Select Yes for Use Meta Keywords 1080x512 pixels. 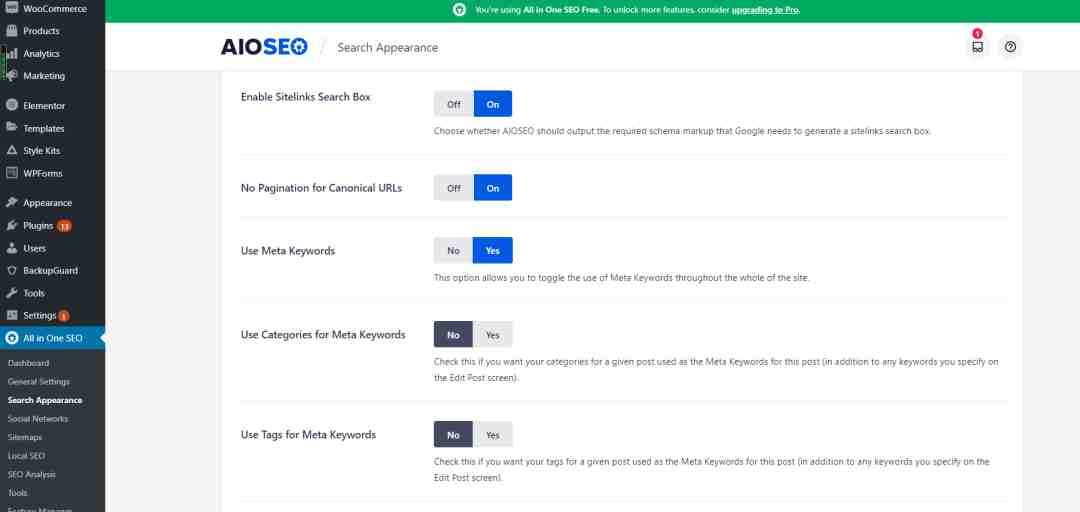pos(492,251)
